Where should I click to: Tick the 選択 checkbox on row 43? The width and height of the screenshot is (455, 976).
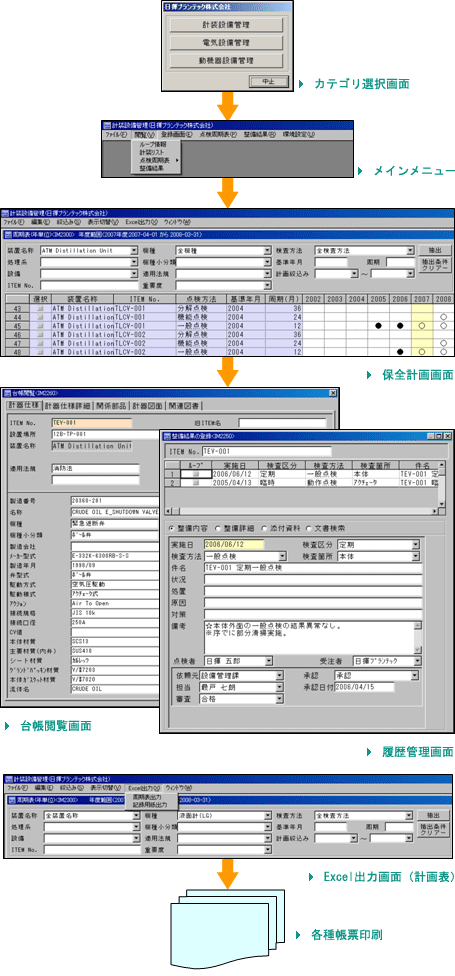click(x=41, y=308)
